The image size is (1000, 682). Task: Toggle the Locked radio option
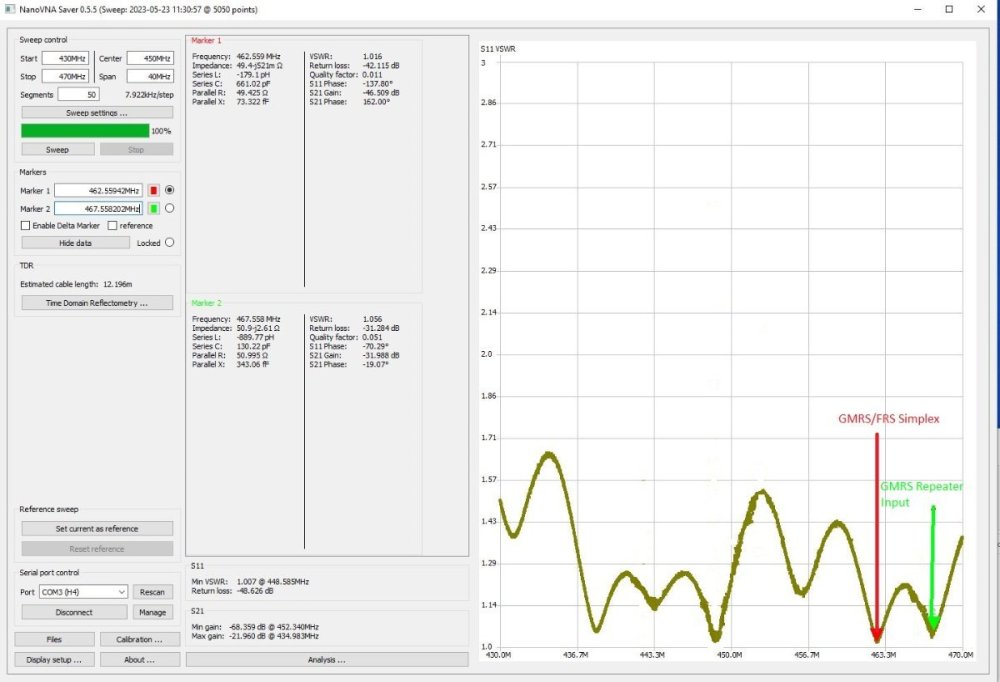click(169, 242)
